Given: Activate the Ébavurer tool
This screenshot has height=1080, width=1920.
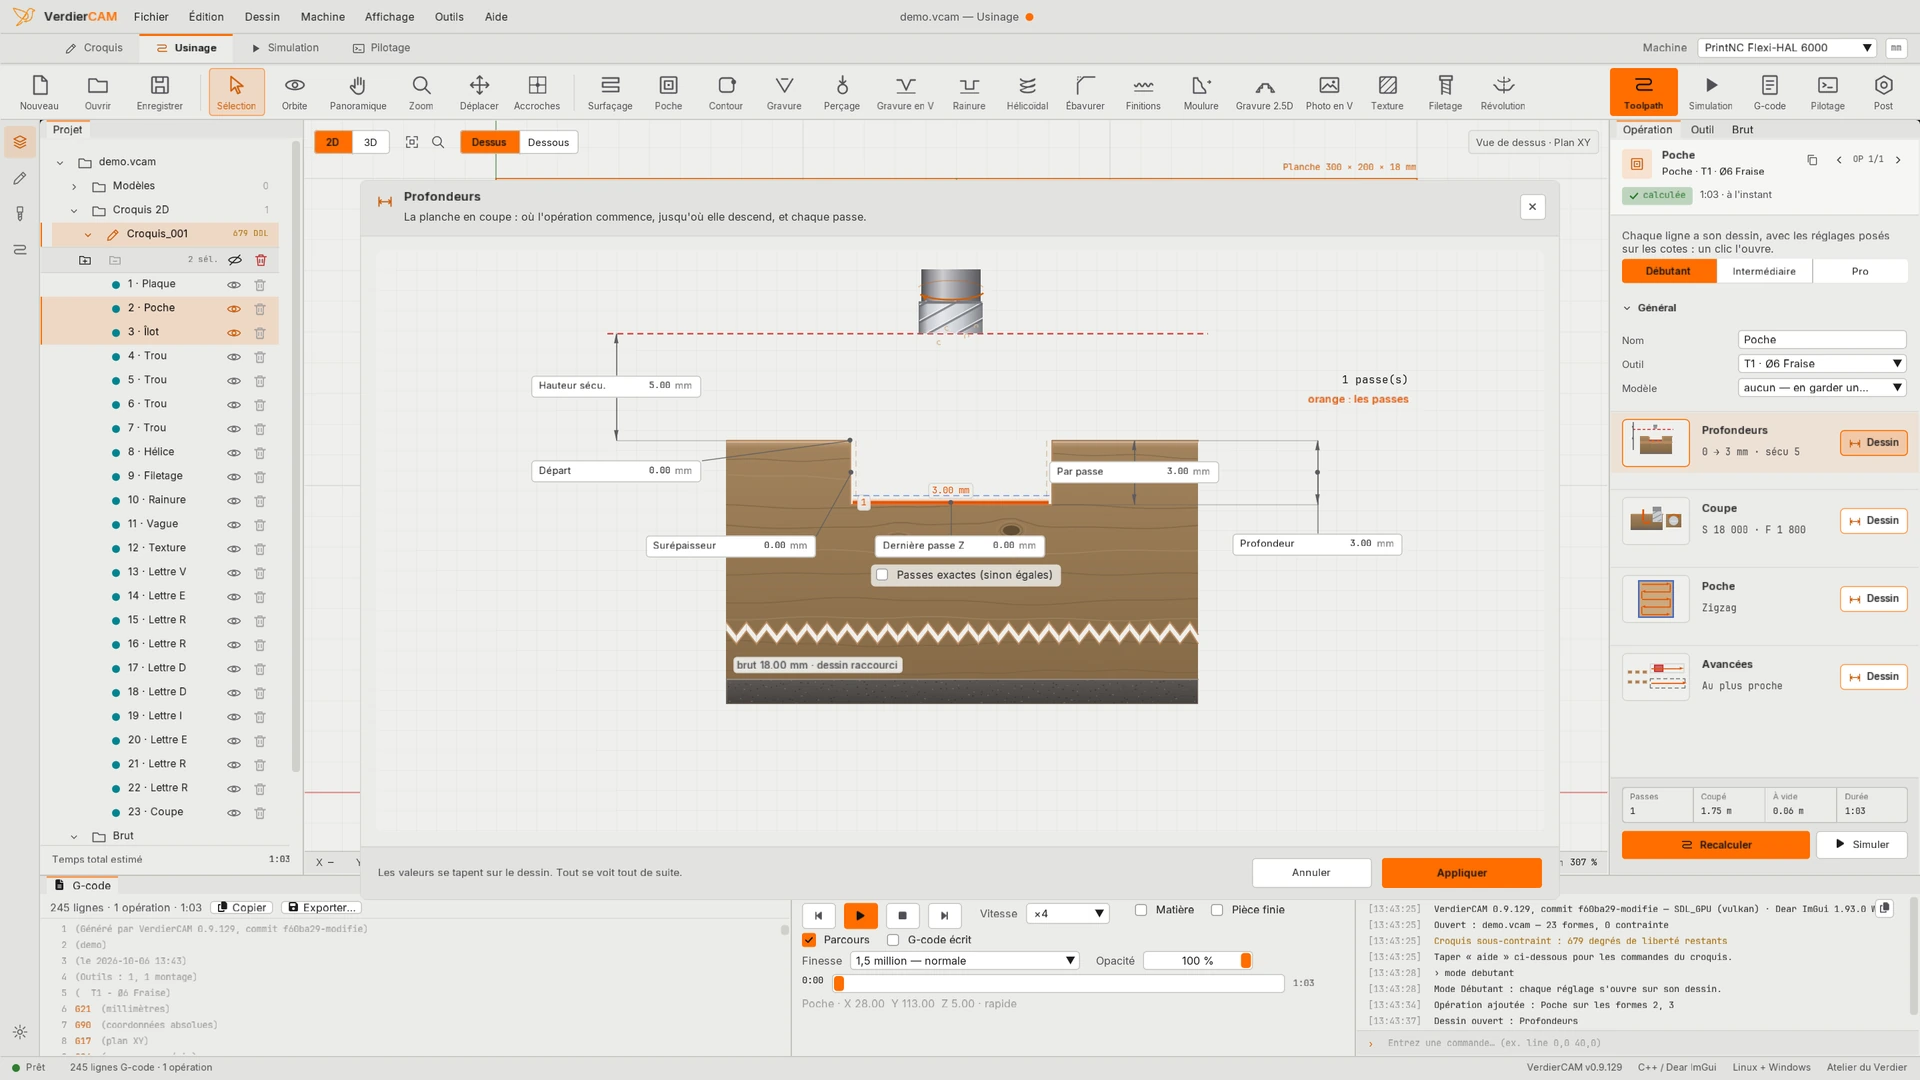Looking at the screenshot, I should pos(1085,92).
